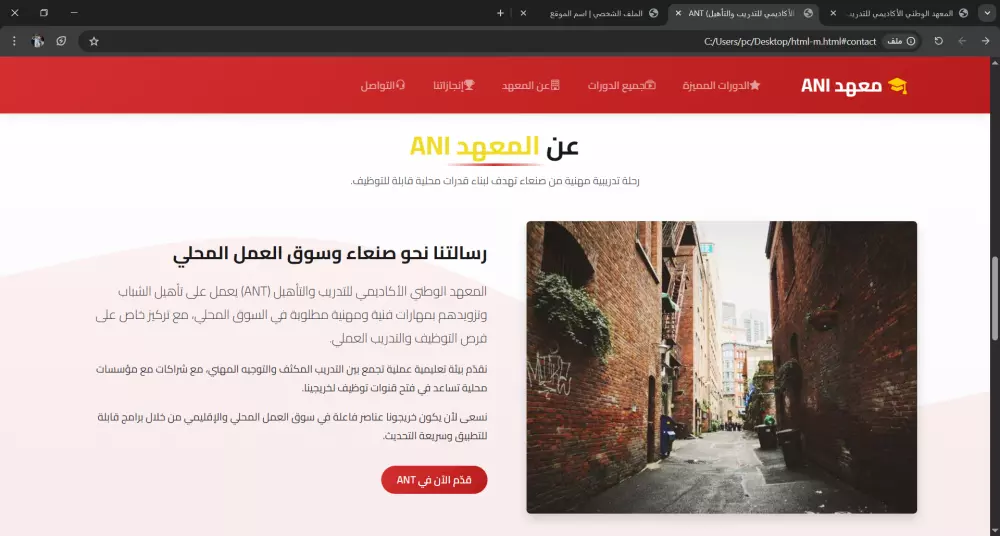Click the ملف site info chip
The image size is (1000, 536).
pos(901,41)
